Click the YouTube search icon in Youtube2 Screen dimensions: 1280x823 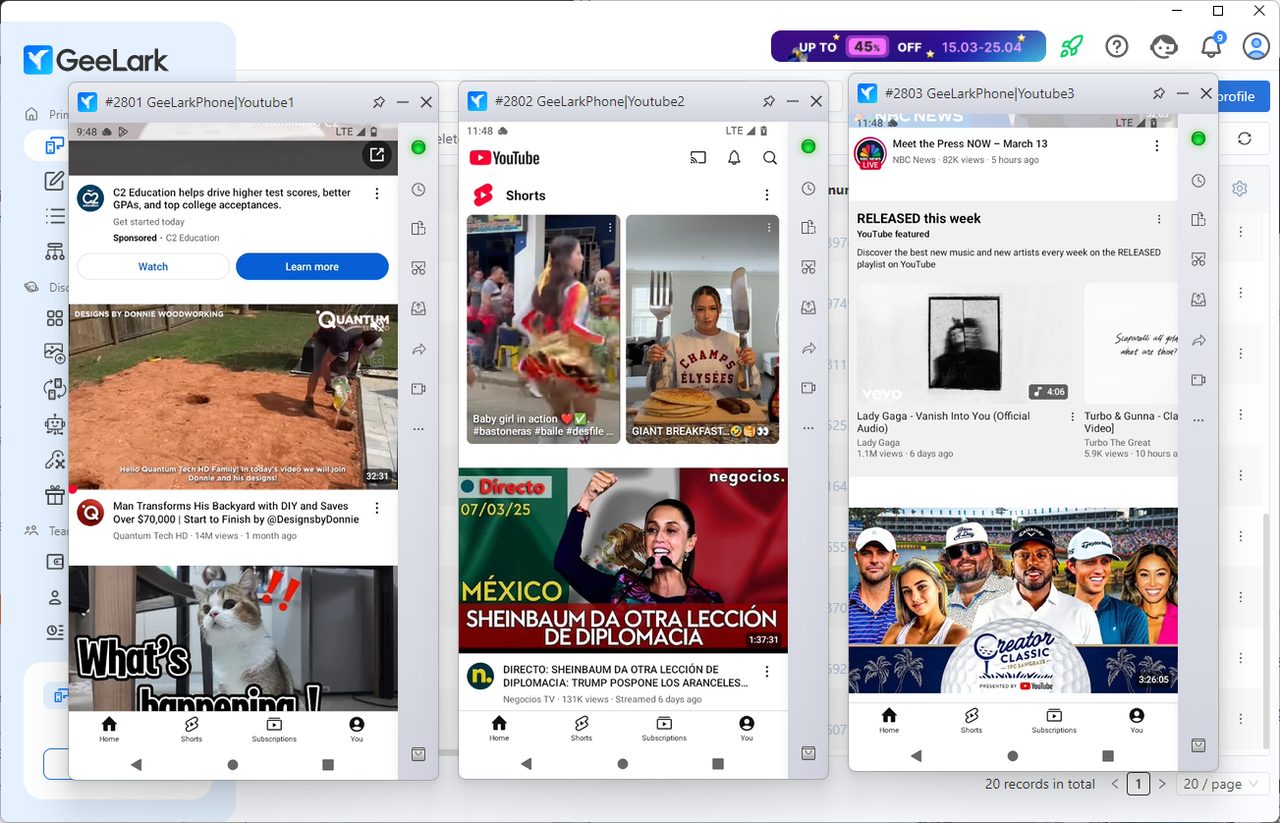(770, 158)
